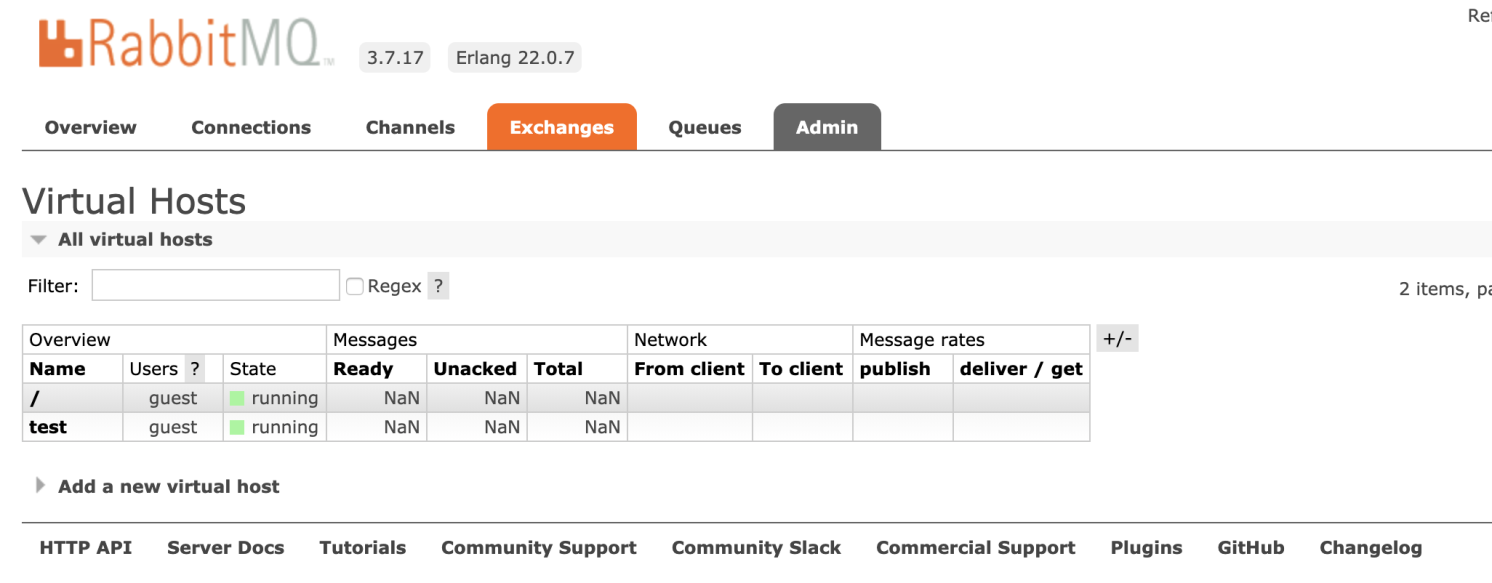
Task: Select the Queues tab
Action: 705,128
